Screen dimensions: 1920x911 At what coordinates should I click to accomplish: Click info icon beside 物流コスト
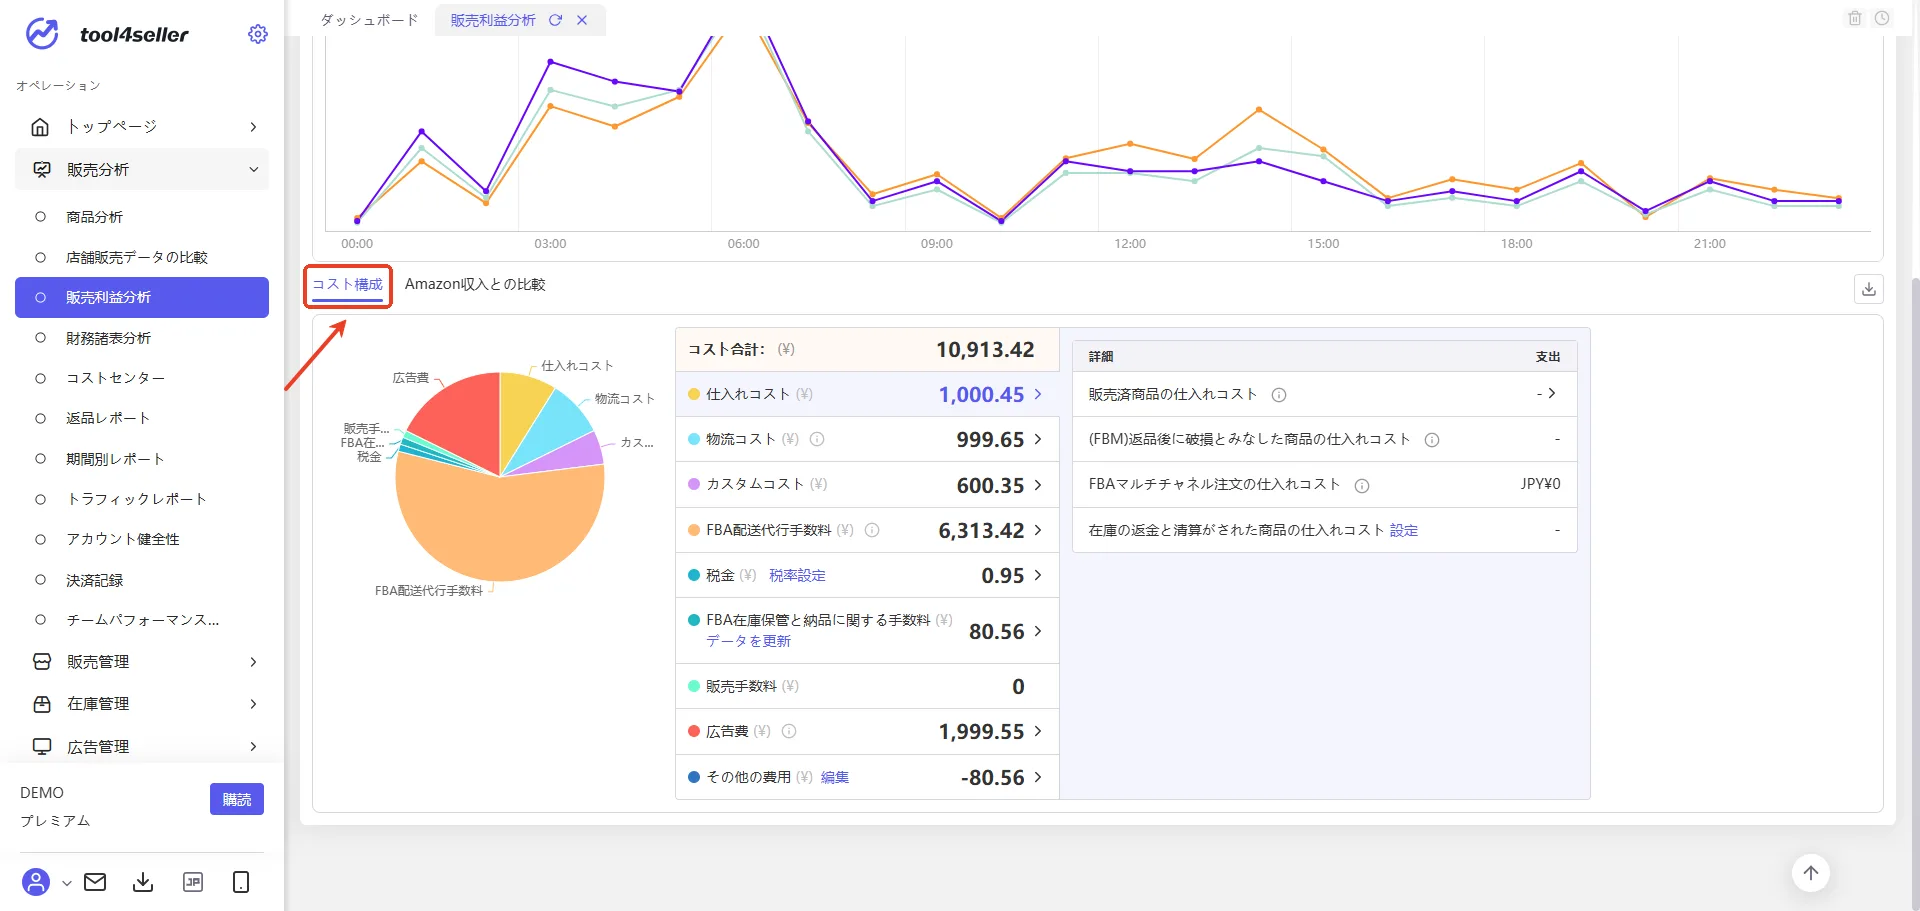817,439
